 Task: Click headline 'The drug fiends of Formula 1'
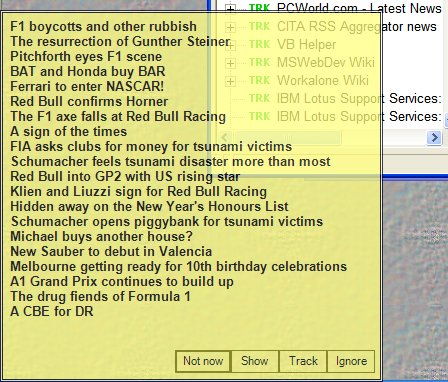pyautogui.click(x=100, y=296)
